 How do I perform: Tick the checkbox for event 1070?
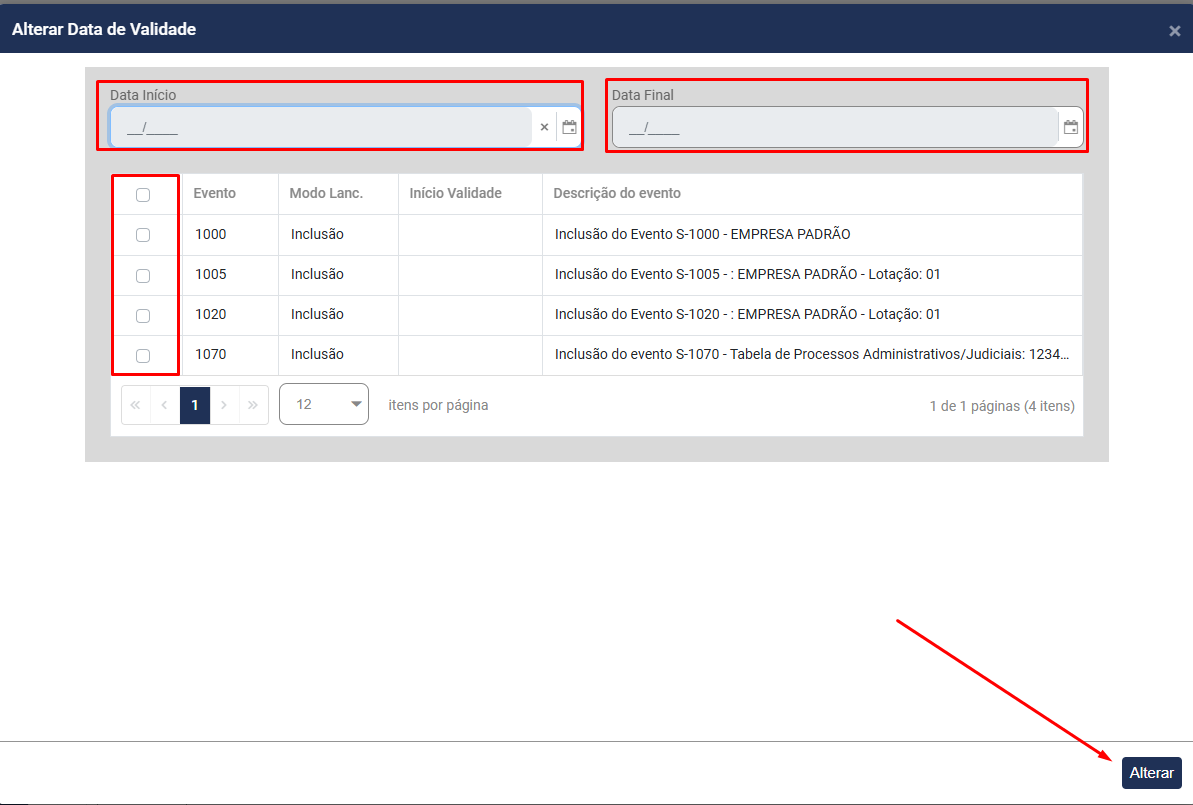[143, 355]
